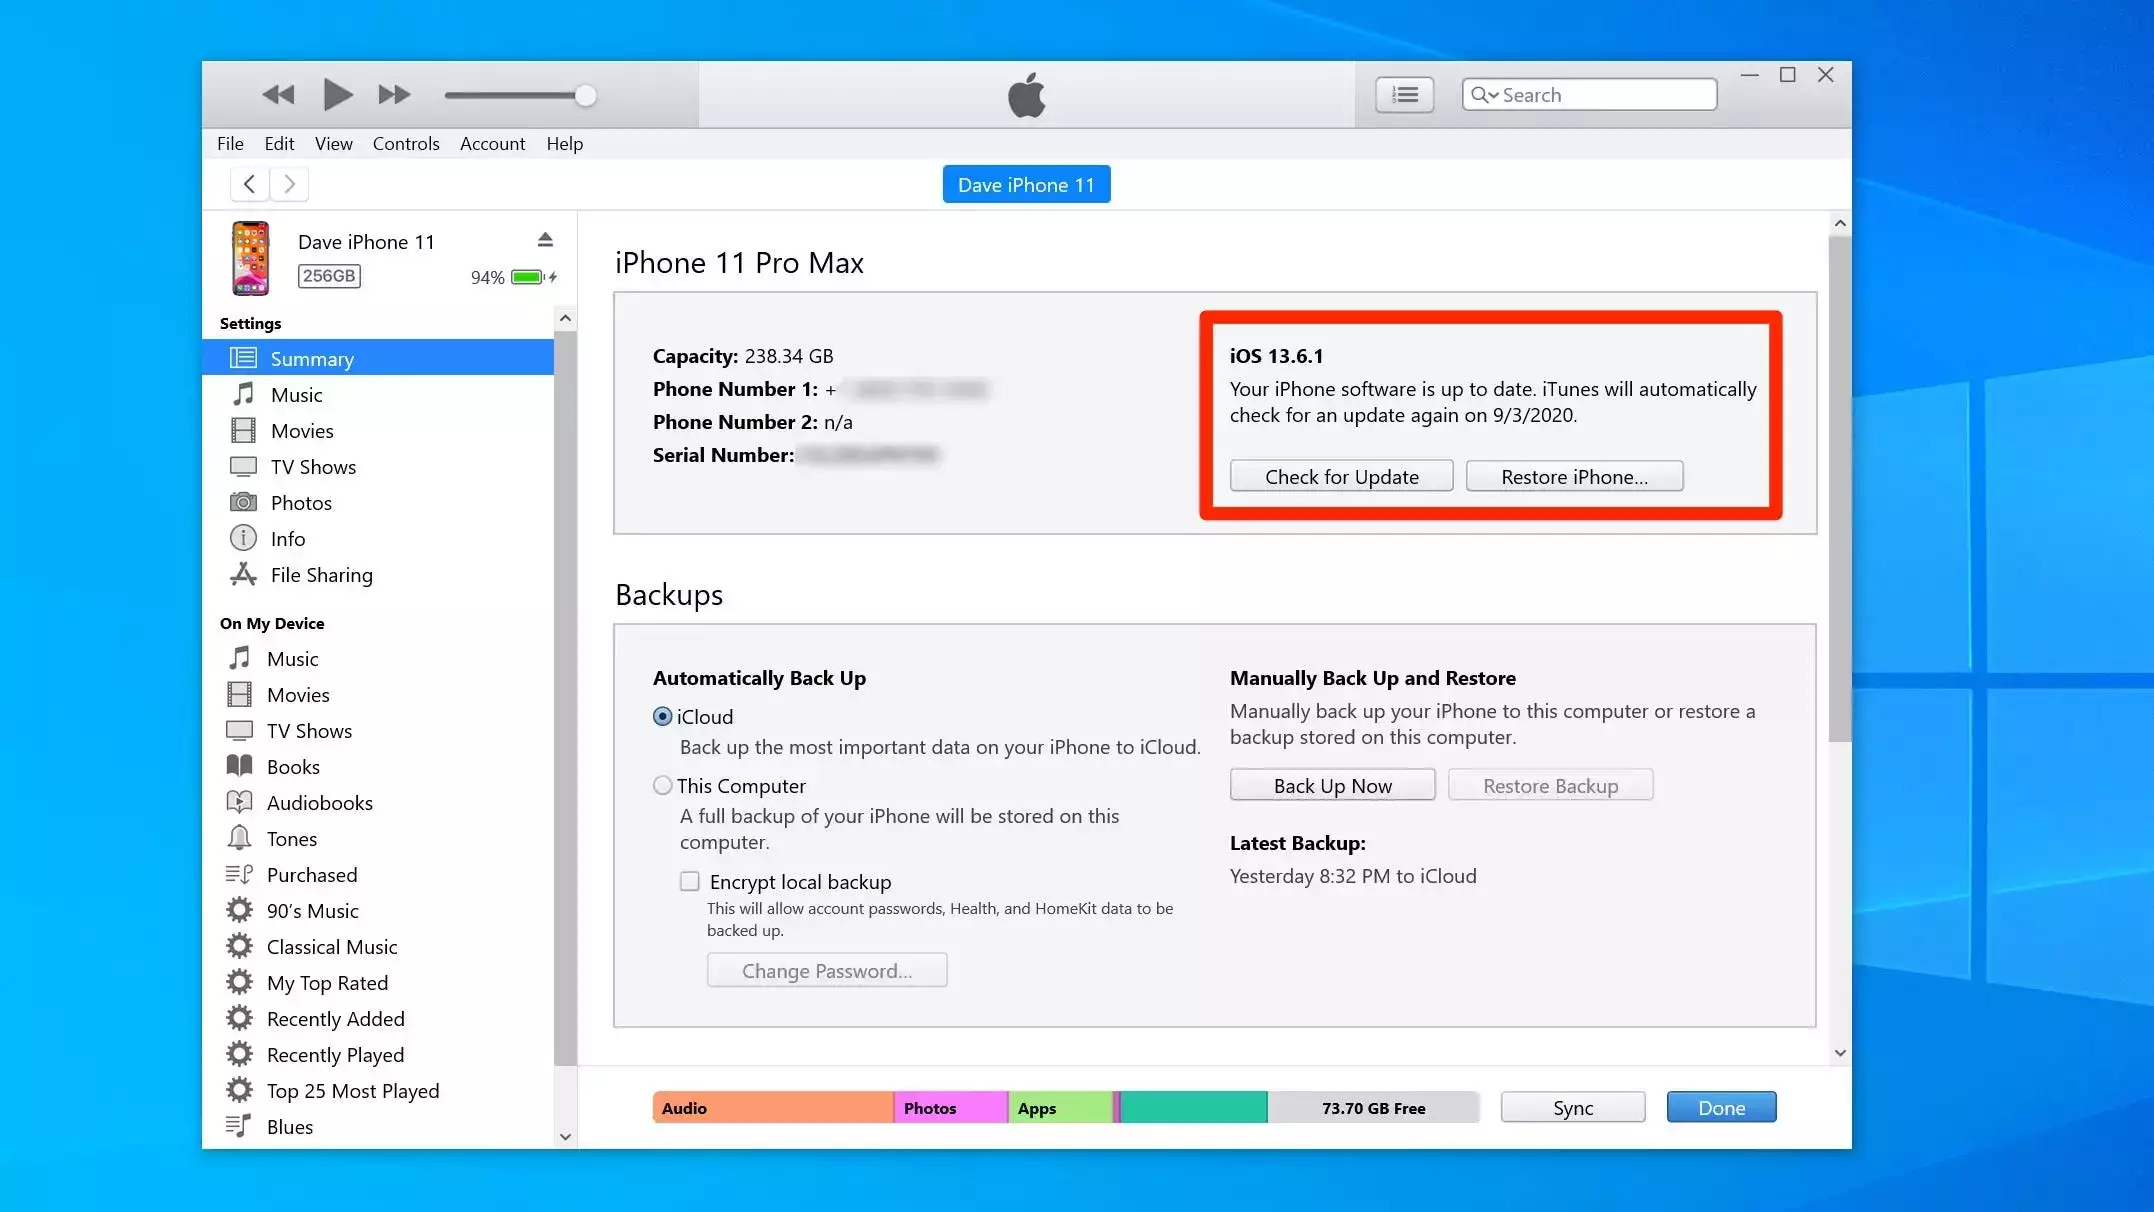Screen dimensions: 2154x1212
Task: Open the search dropdown magnifier arrow
Action: [x=1484, y=95]
